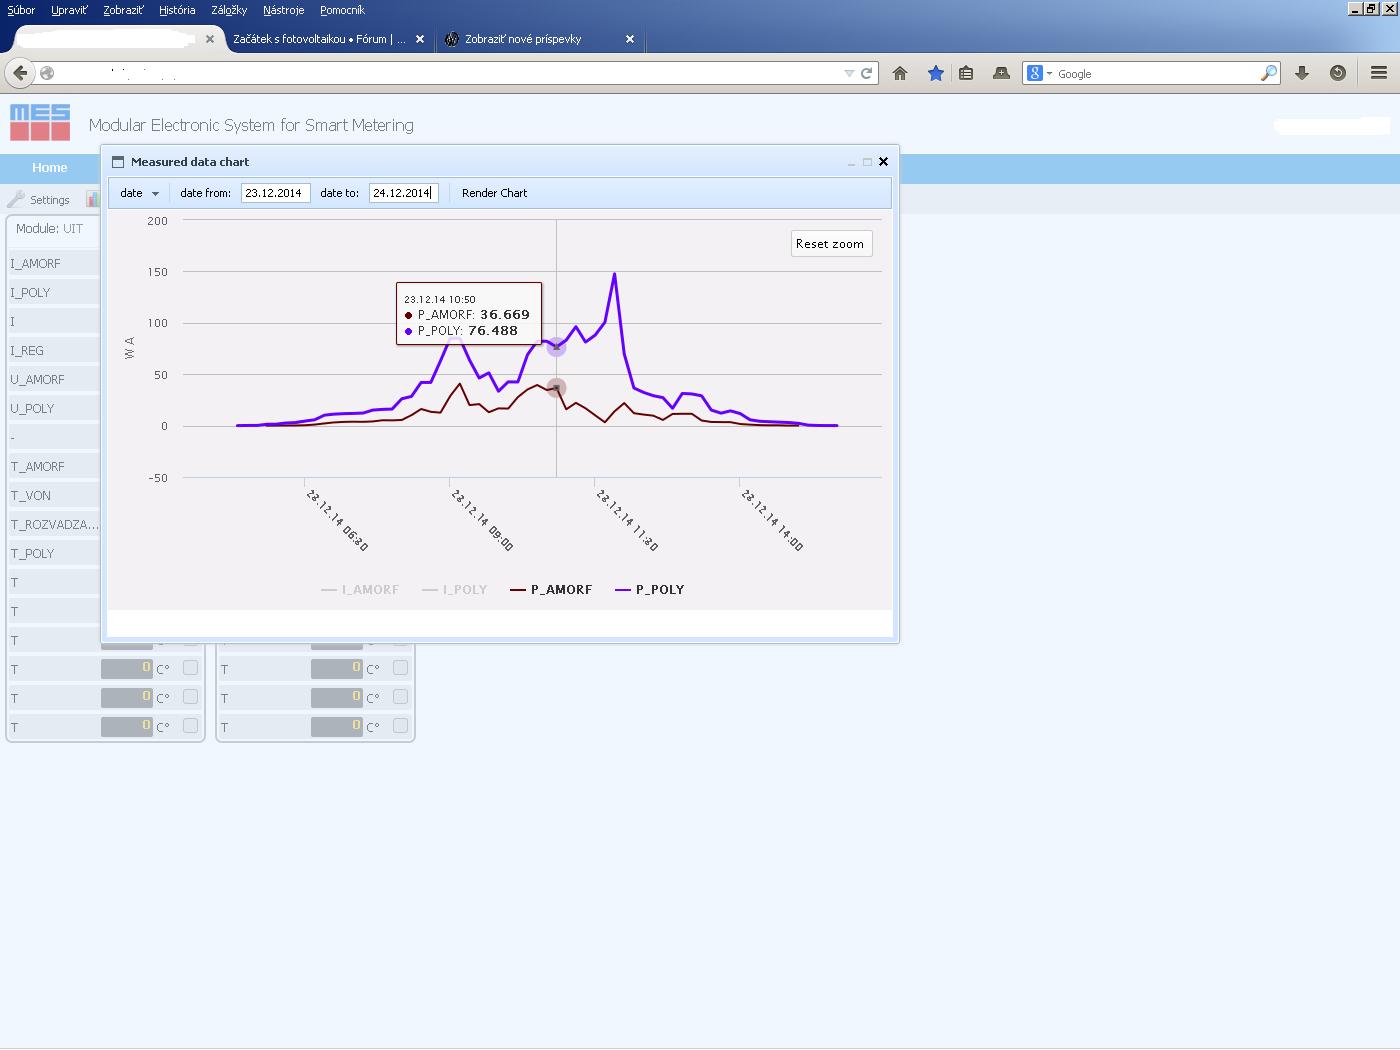Toggle the P_POLY series in legend
This screenshot has width=1400, height=1050.
point(650,590)
